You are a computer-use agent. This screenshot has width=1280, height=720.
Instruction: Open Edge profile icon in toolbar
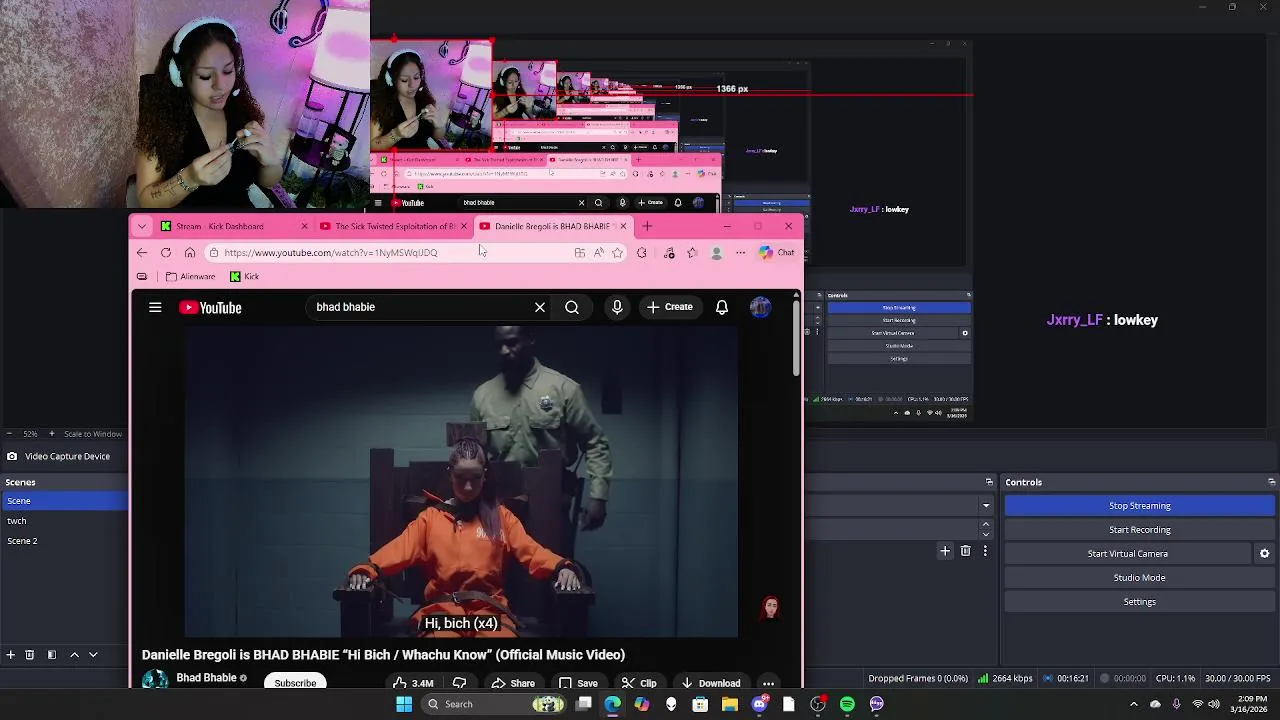pos(716,253)
